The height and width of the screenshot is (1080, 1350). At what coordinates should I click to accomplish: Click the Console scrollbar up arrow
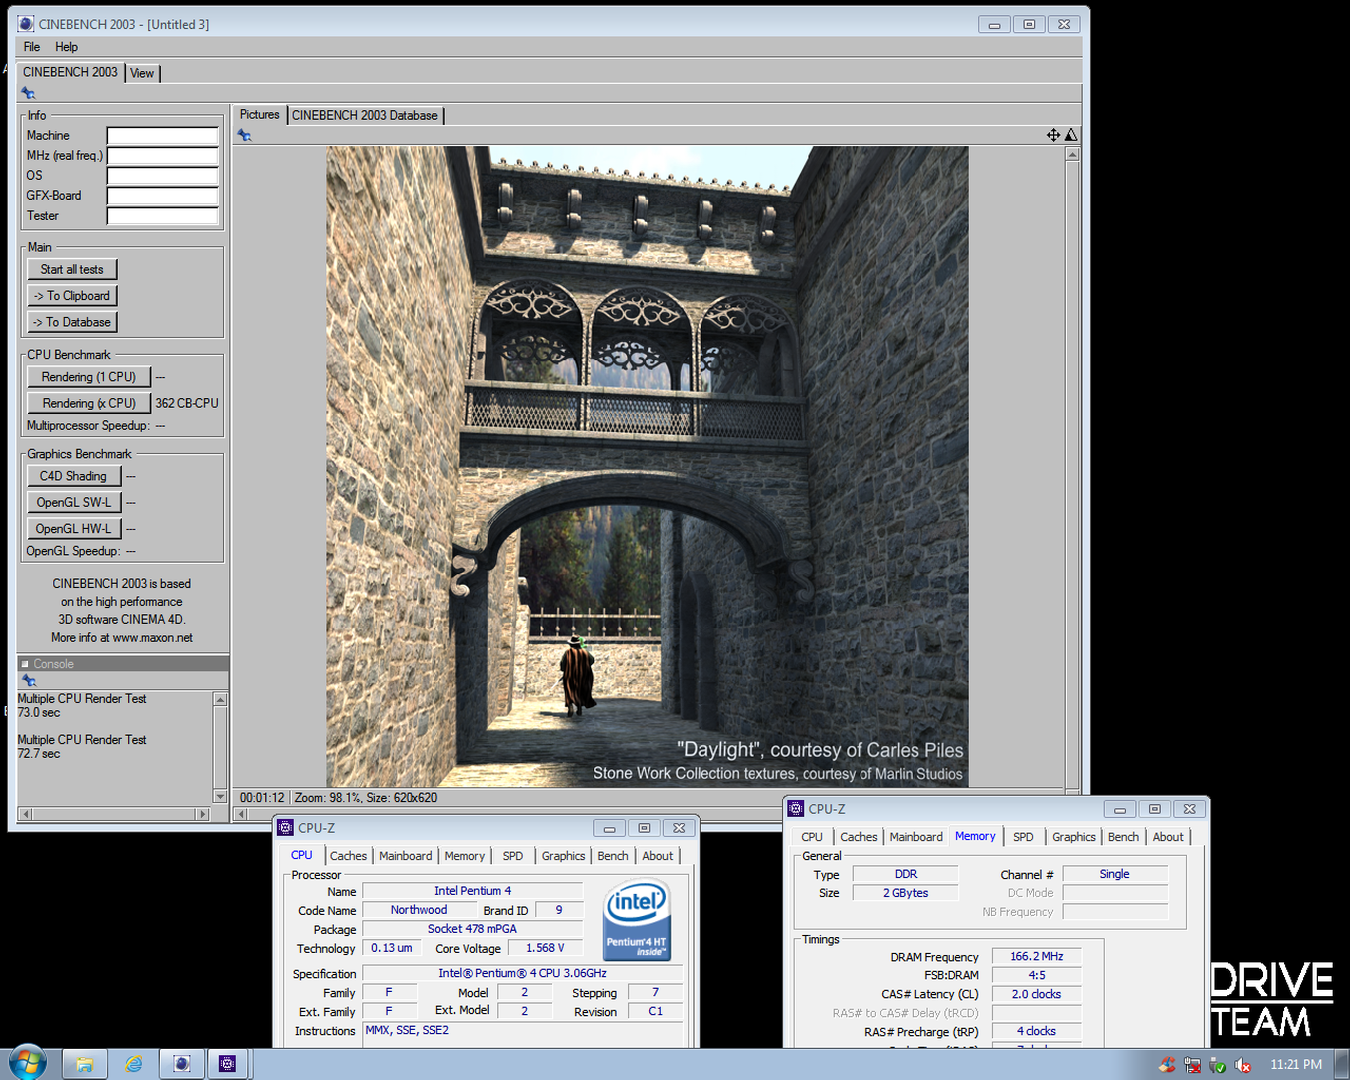pyautogui.click(x=220, y=699)
